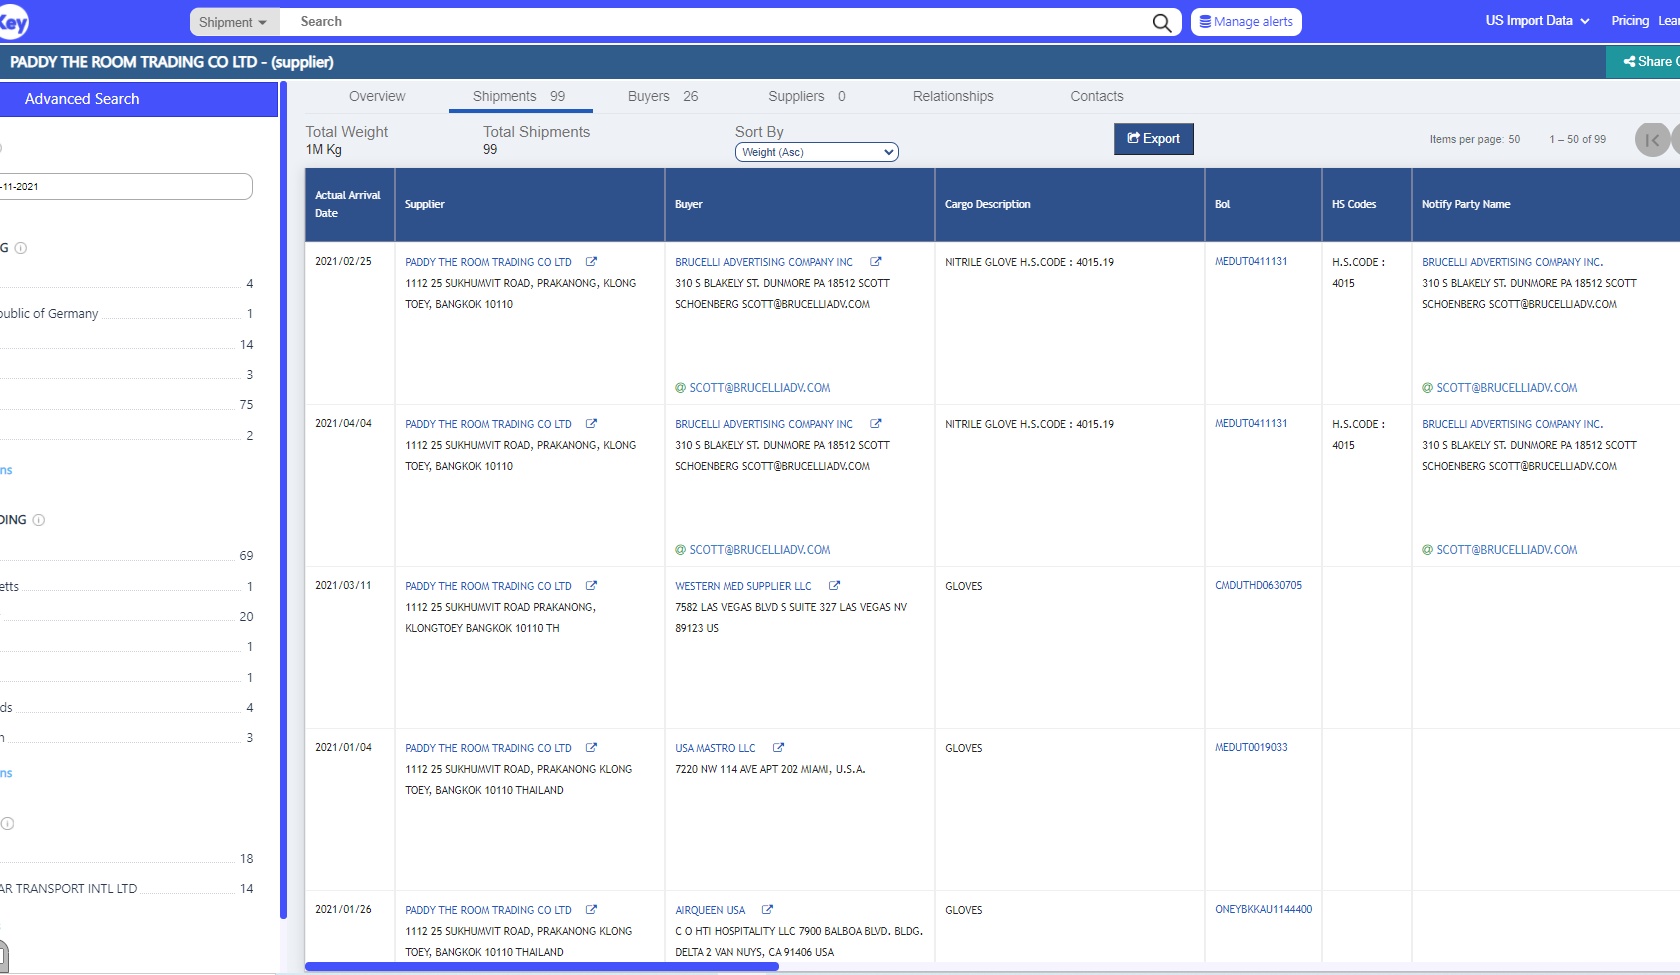Expand the Sort By Weight (Asc) dropdown

tap(816, 152)
